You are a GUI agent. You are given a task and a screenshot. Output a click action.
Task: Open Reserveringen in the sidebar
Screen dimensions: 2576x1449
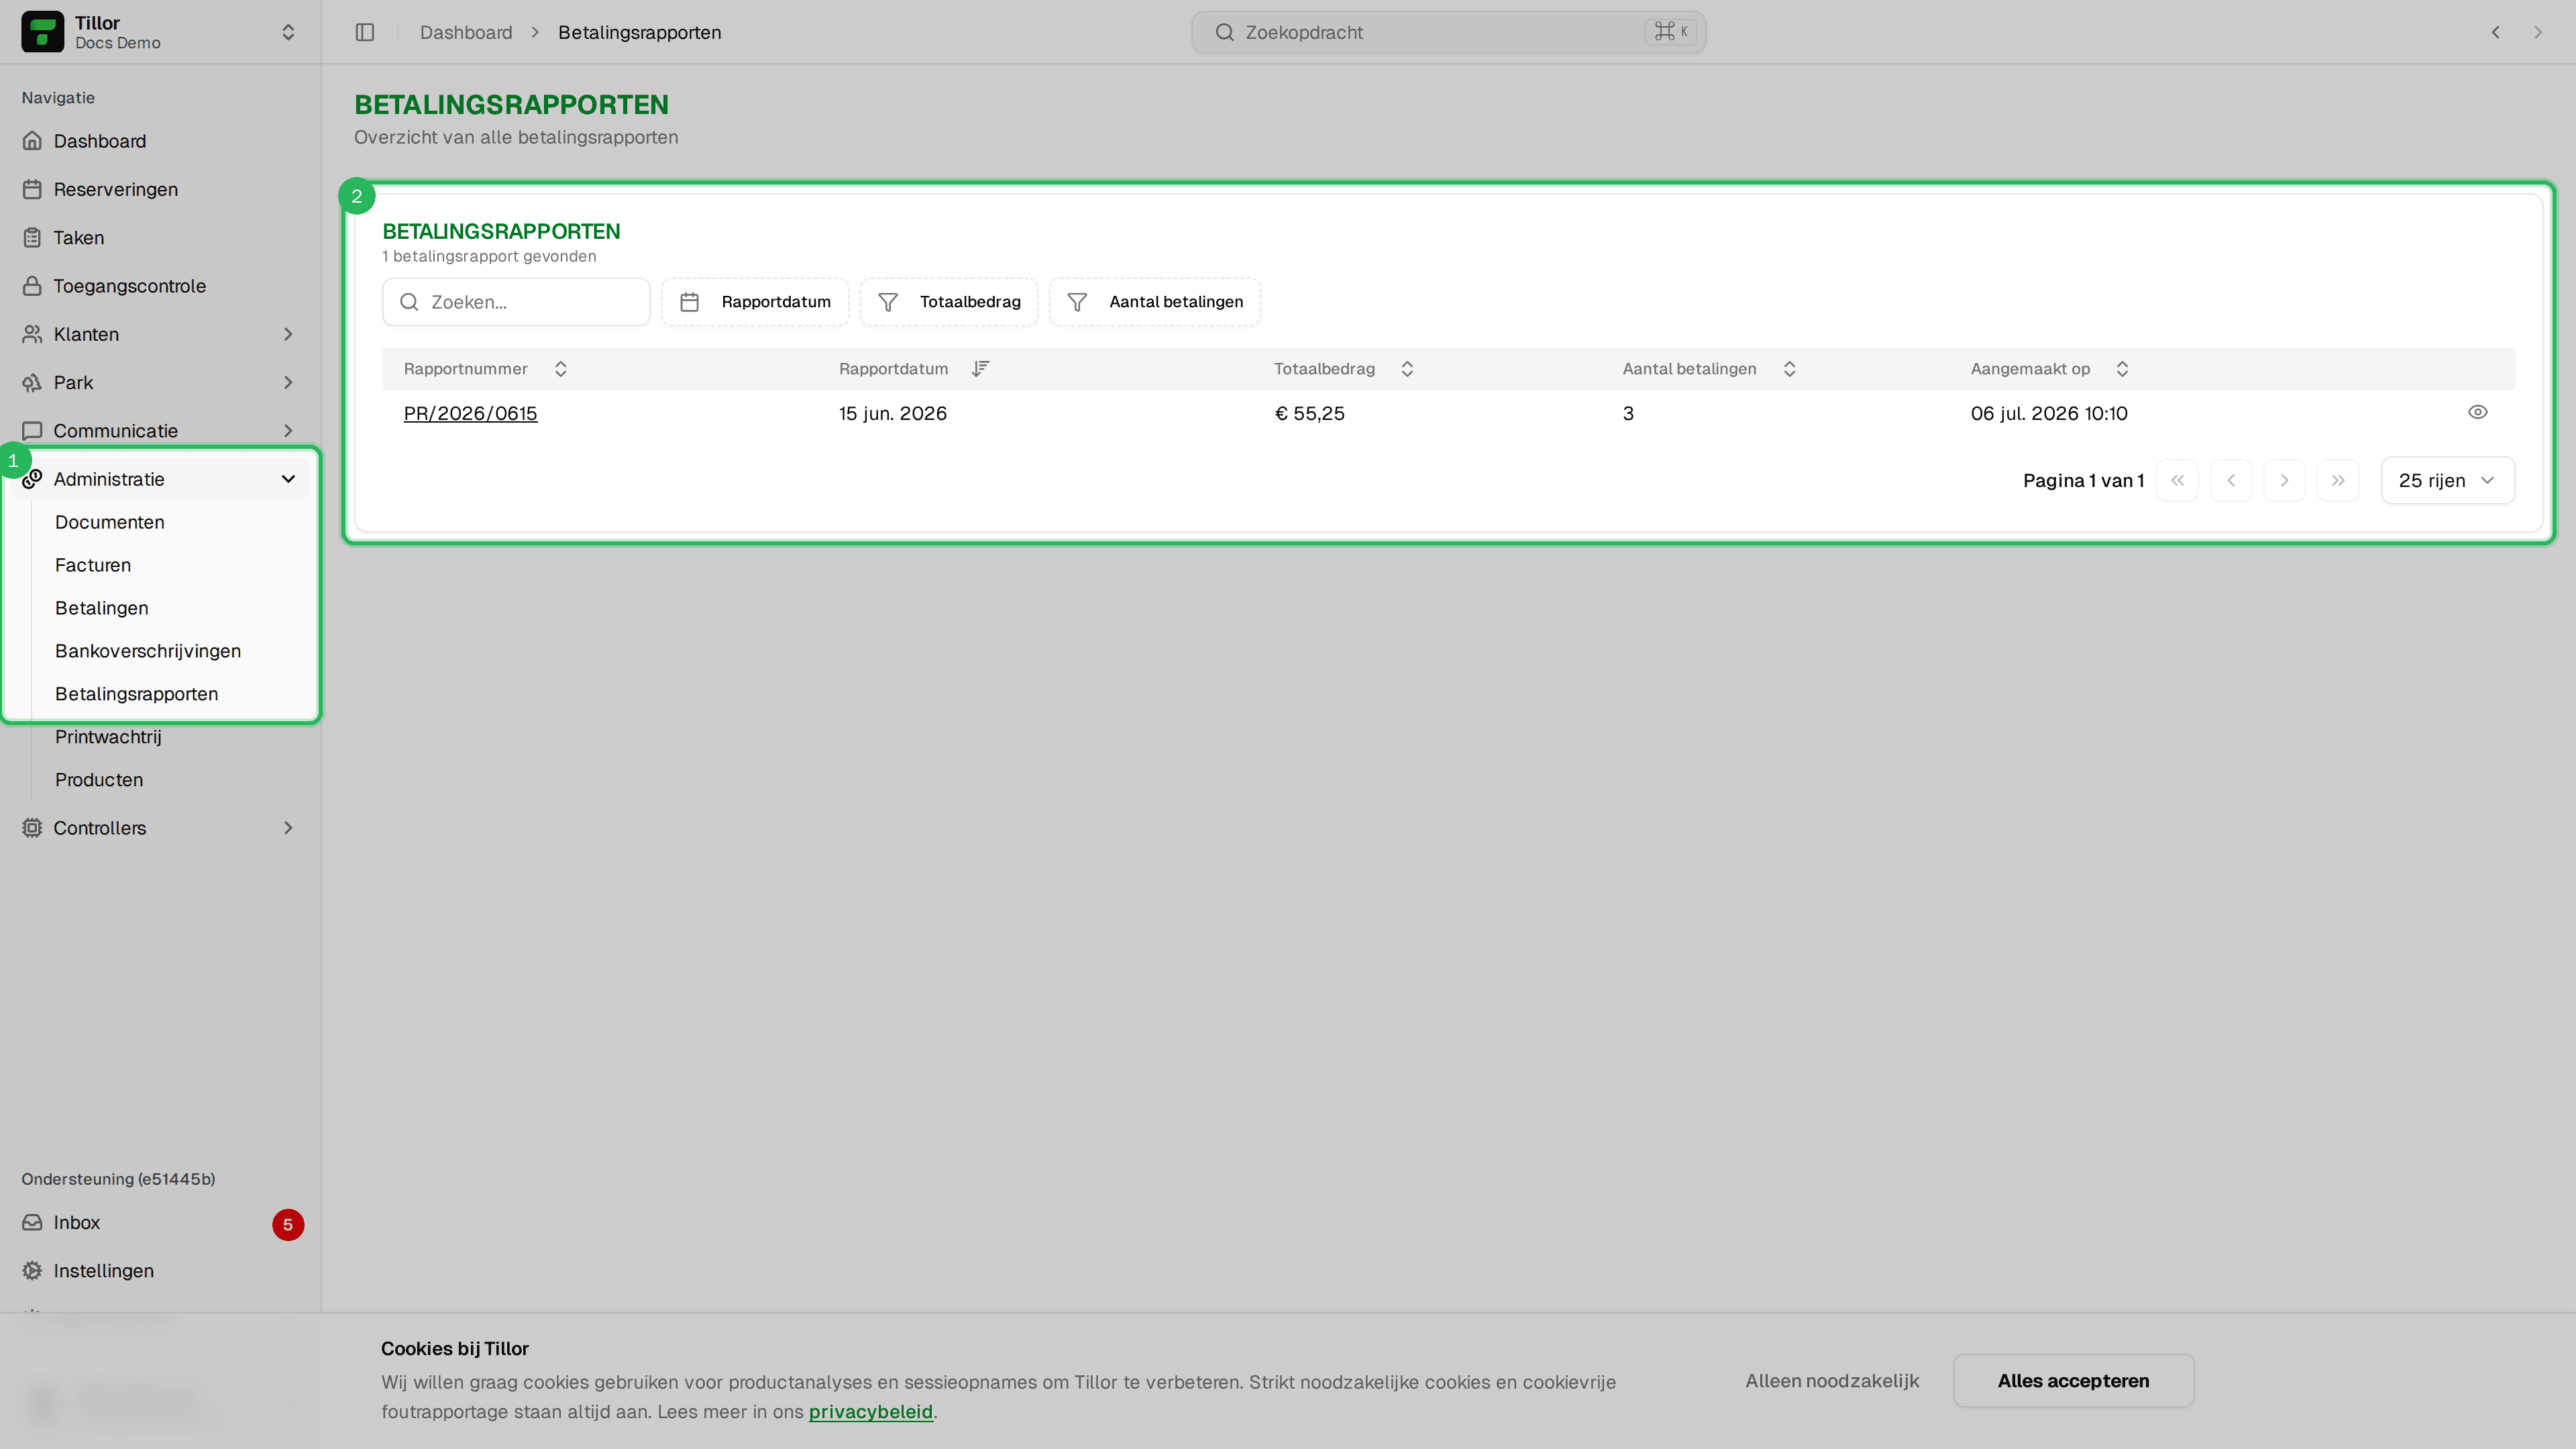[160, 189]
